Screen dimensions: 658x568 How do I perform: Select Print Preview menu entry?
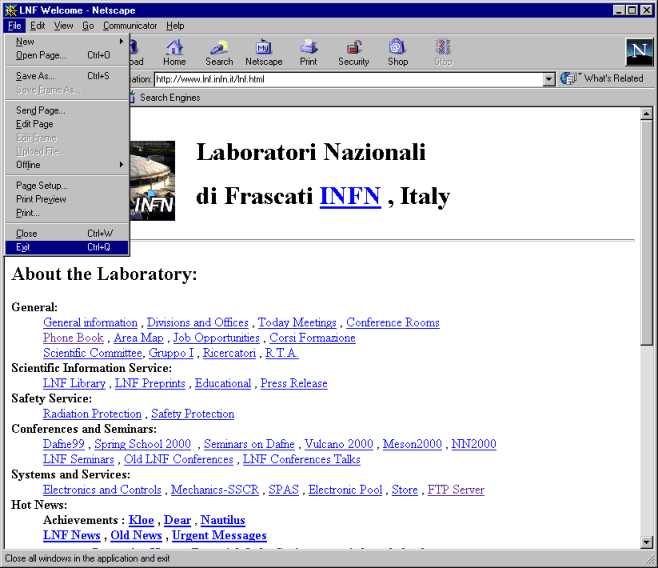point(67,199)
